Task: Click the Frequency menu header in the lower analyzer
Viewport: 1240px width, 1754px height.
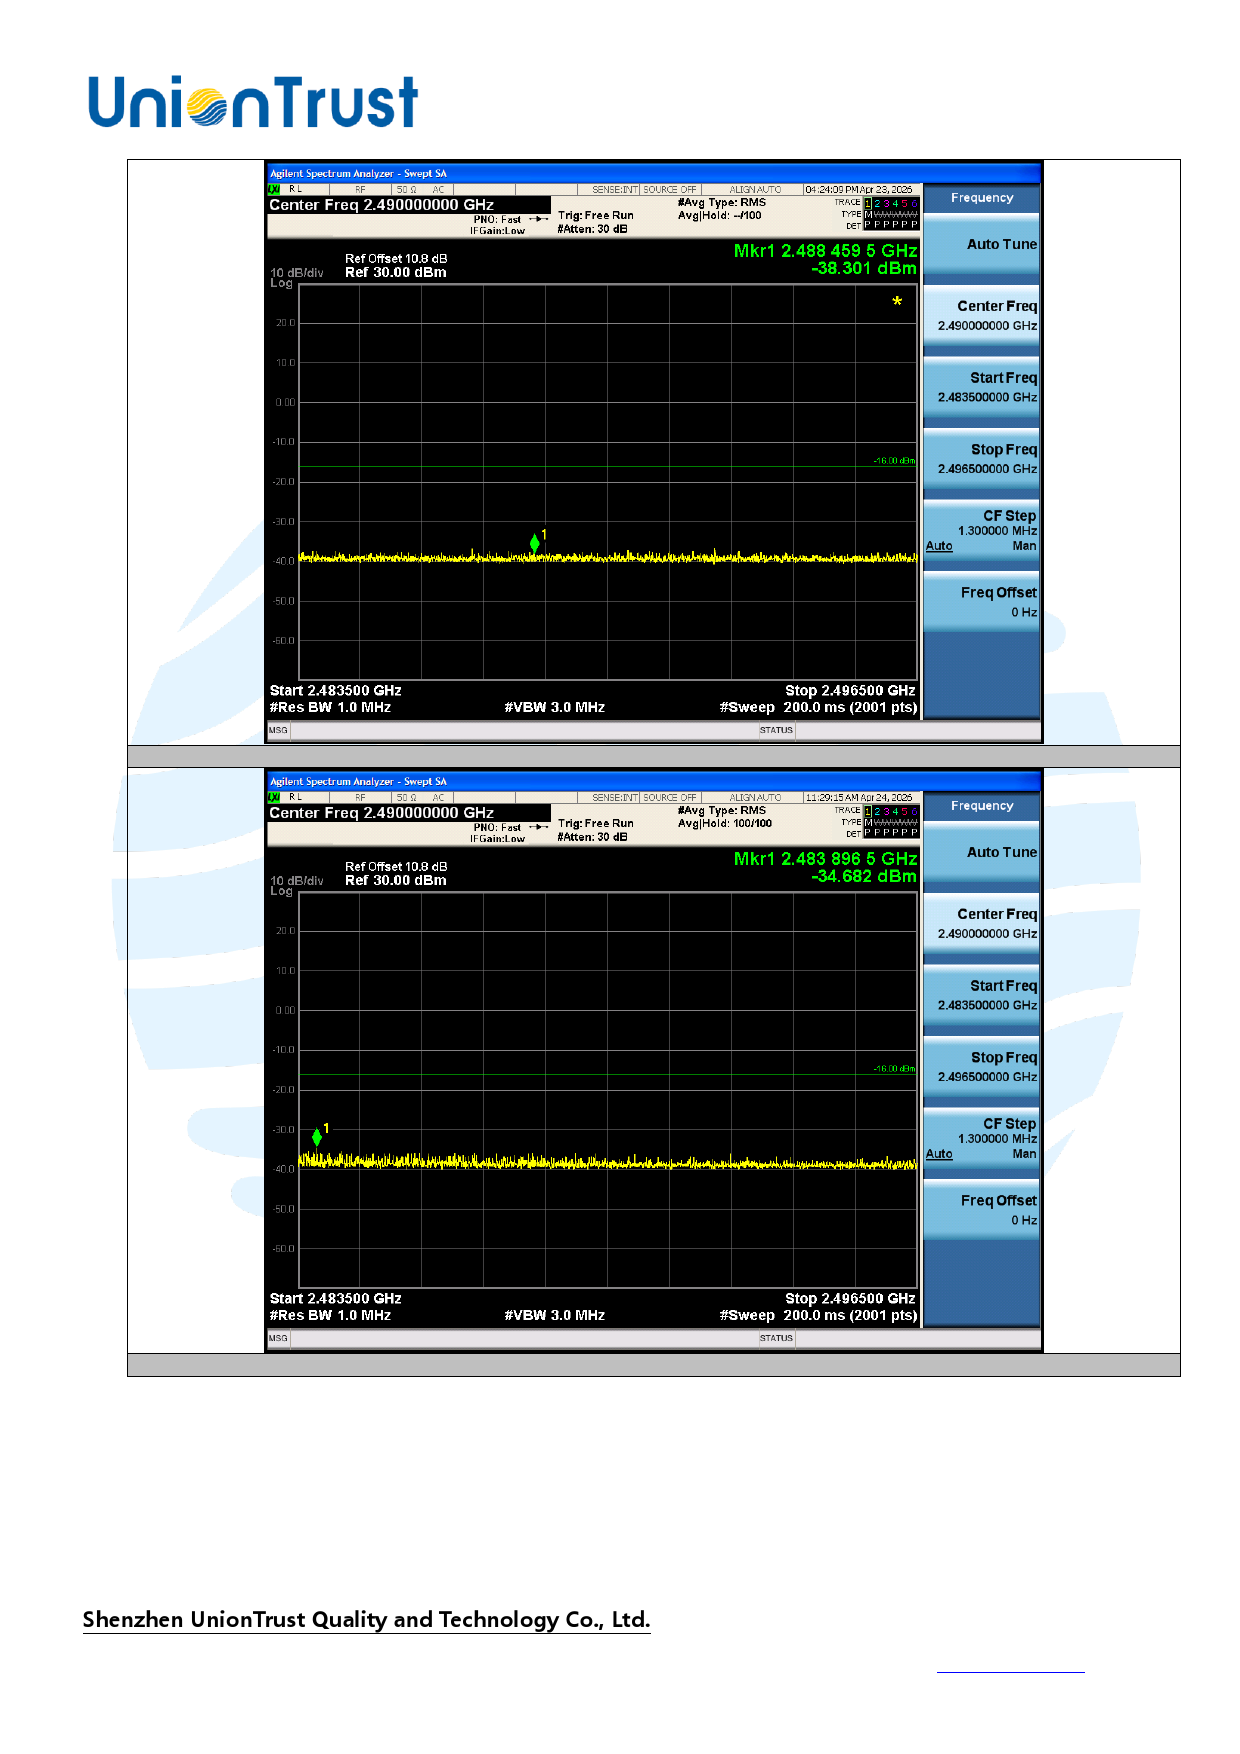Action: [x=982, y=806]
